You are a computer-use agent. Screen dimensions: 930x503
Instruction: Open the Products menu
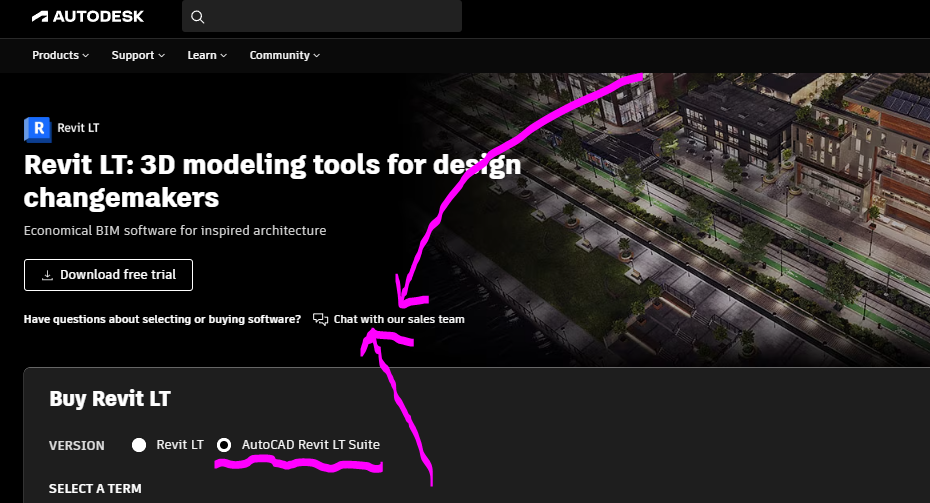[x=60, y=55]
